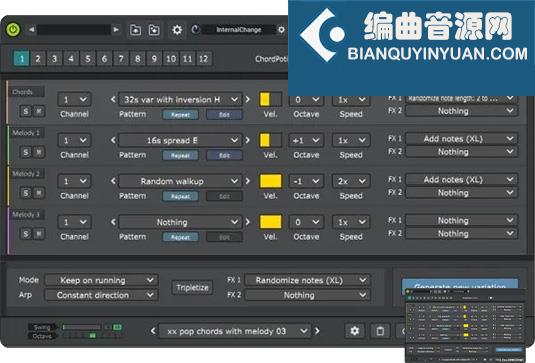
Task: Click Edit on the Melody 1 row
Action: [x=224, y=156]
